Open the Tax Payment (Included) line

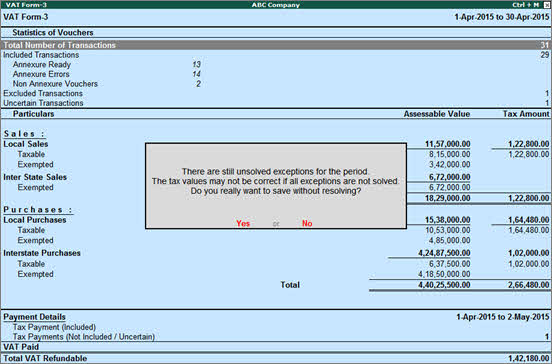[x=54, y=327]
